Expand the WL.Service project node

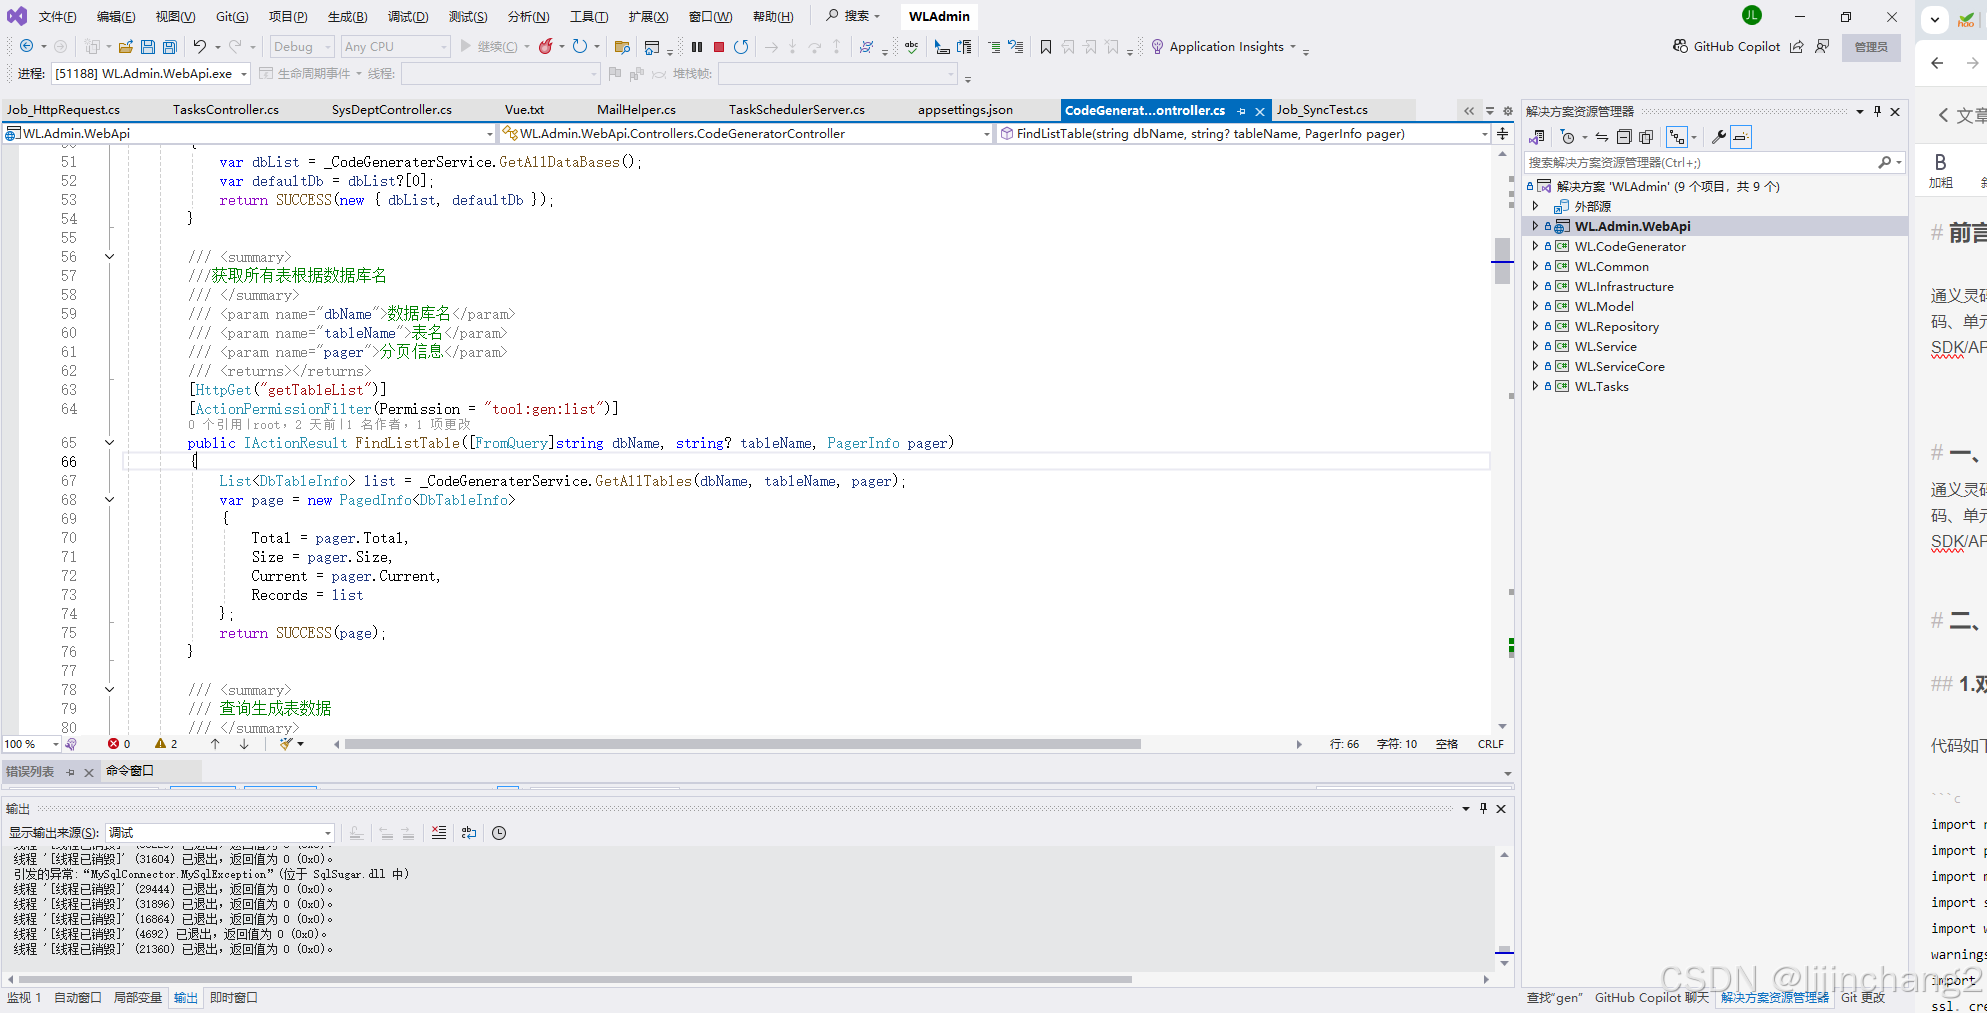tap(1535, 346)
